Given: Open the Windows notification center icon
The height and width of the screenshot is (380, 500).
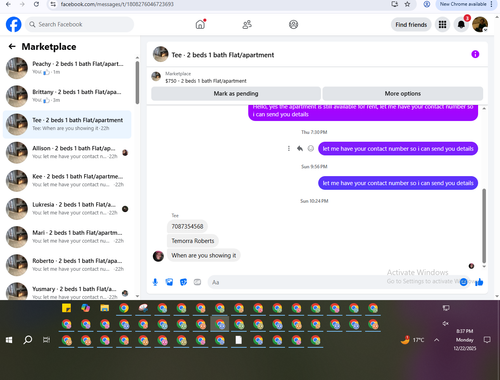Looking at the screenshot, I should point(487,340).
